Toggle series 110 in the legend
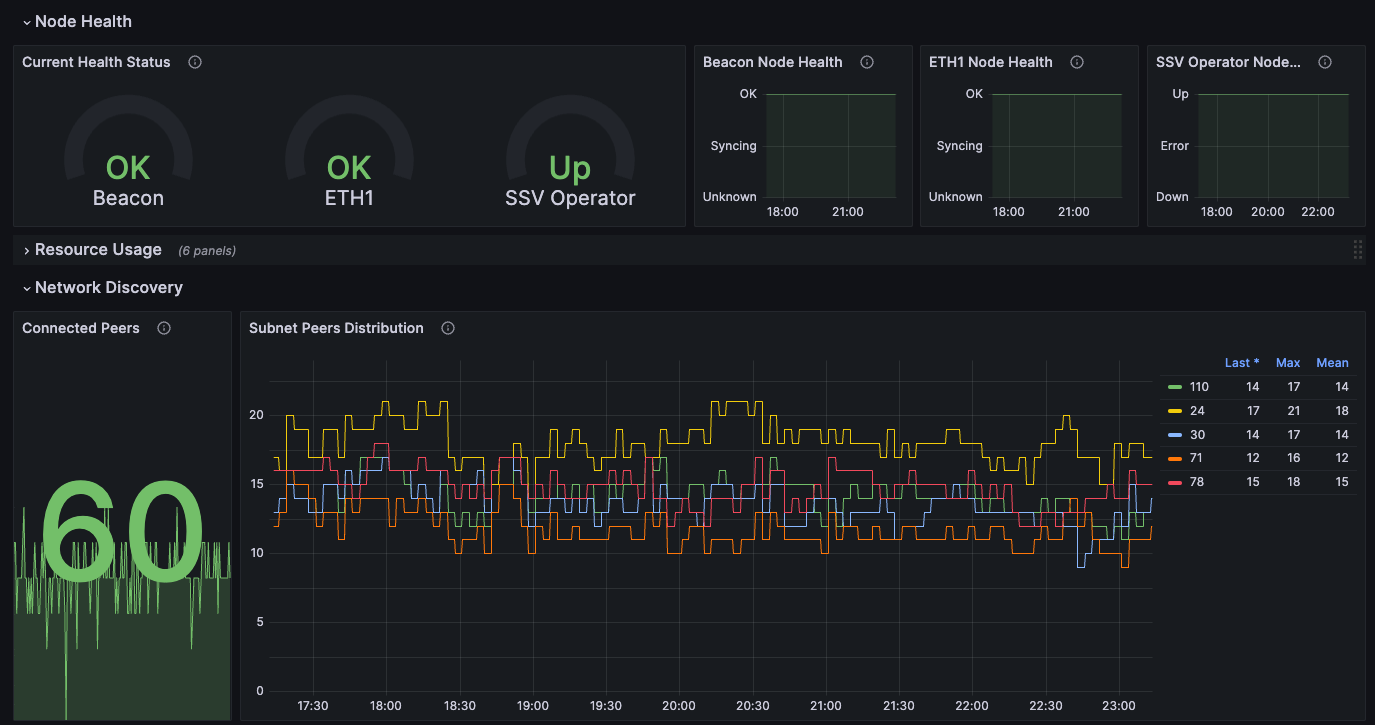This screenshot has height=725, width=1375. click(x=1199, y=387)
